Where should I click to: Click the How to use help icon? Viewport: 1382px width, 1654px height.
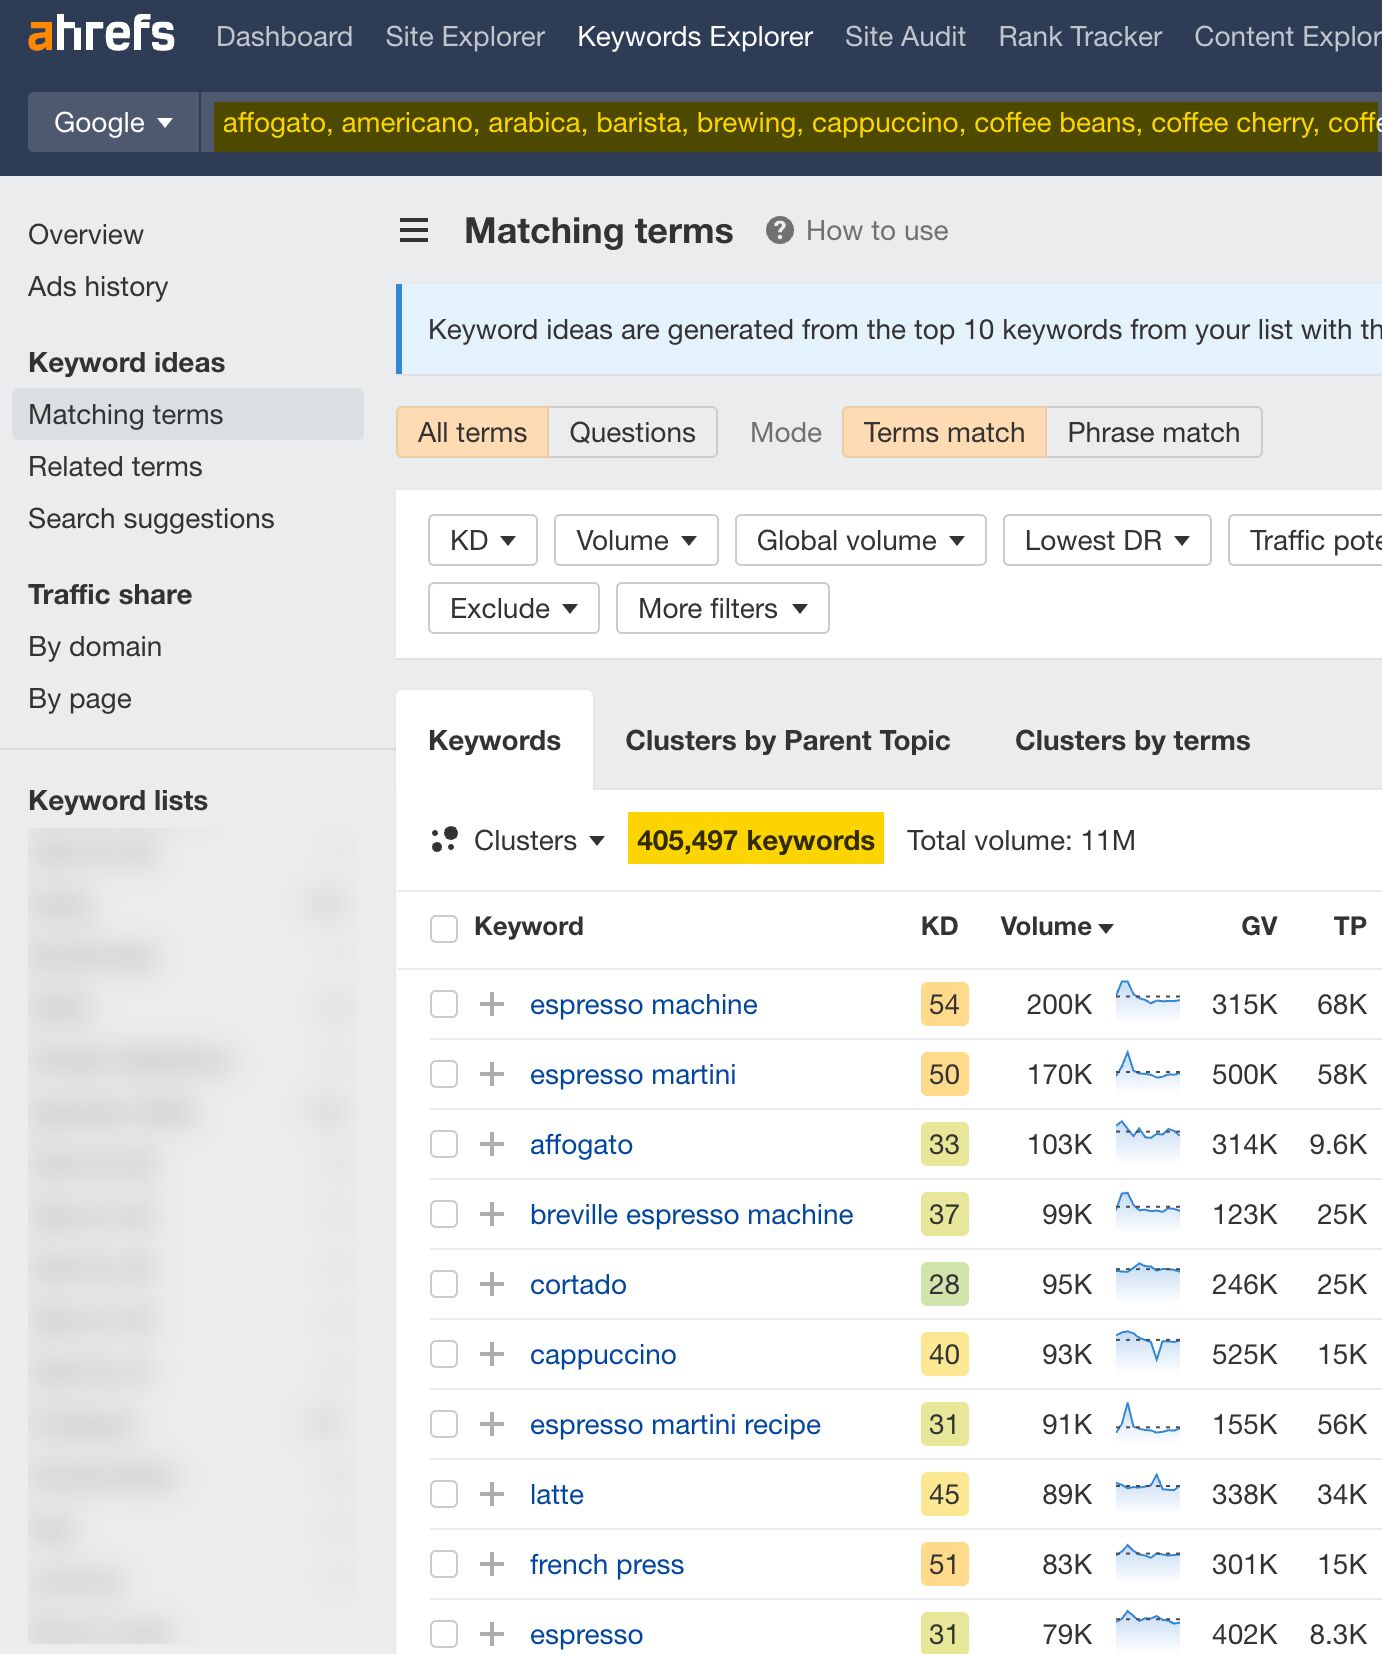[x=780, y=231]
